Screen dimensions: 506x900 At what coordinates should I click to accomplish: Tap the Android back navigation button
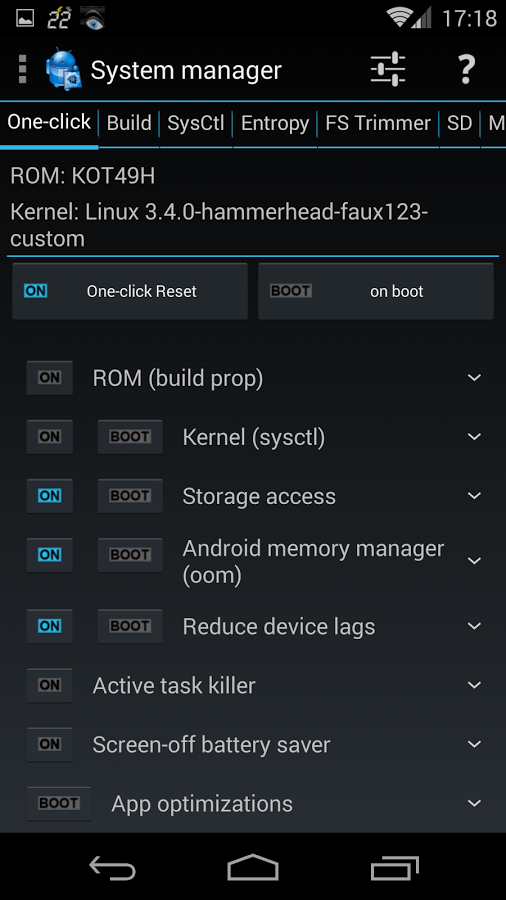(x=112, y=867)
